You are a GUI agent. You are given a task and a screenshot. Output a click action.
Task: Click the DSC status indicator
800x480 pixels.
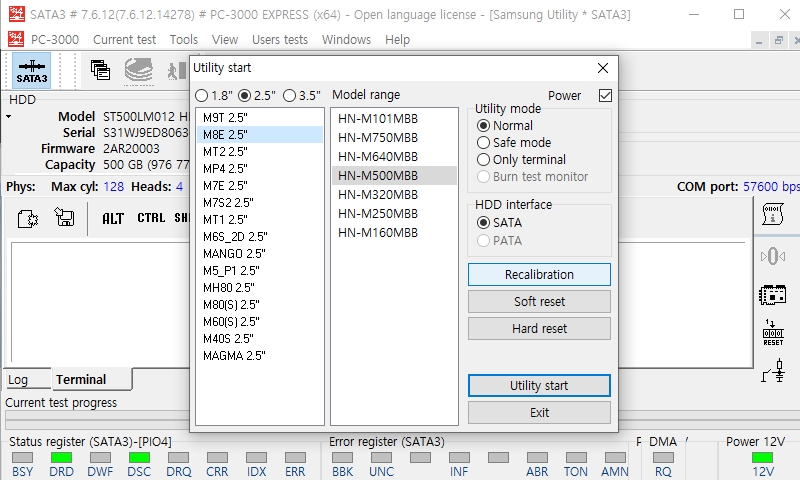pos(139,458)
